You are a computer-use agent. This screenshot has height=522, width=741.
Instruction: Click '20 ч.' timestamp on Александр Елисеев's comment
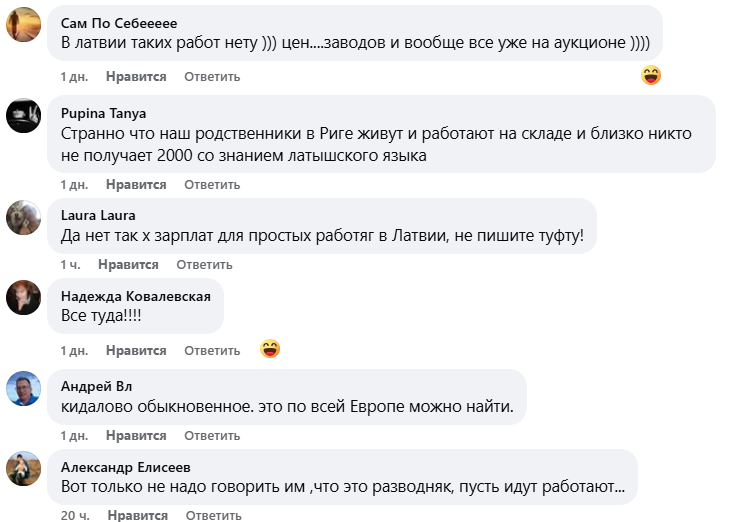[x=74, y=516]
